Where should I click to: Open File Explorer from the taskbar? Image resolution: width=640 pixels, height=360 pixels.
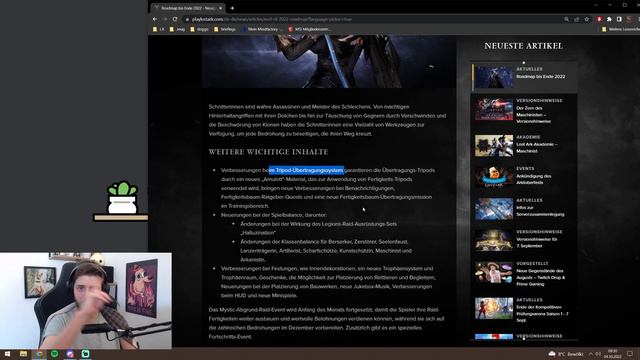tap(23, 354)
